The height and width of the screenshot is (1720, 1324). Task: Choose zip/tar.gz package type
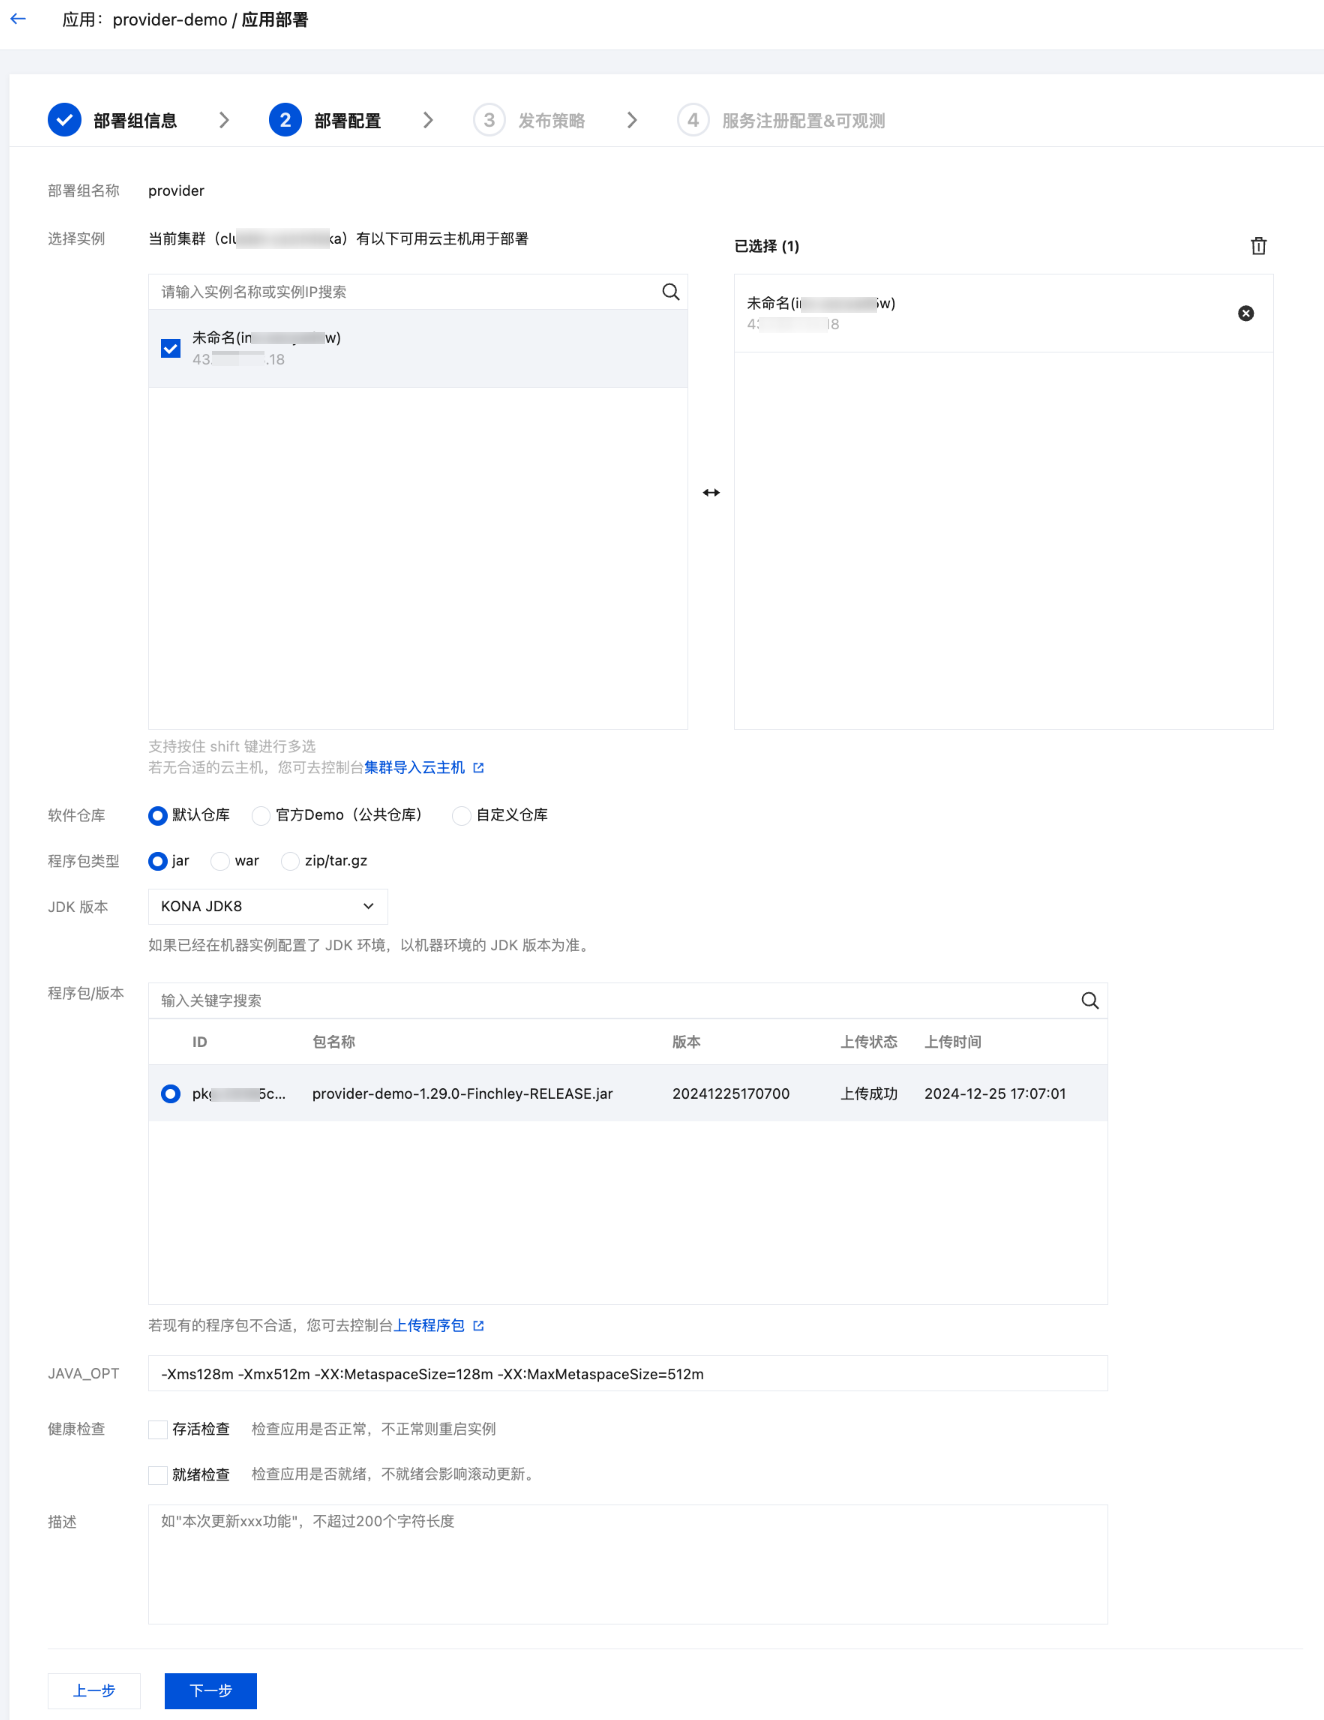pyautogui.click(x=290, y=861)
